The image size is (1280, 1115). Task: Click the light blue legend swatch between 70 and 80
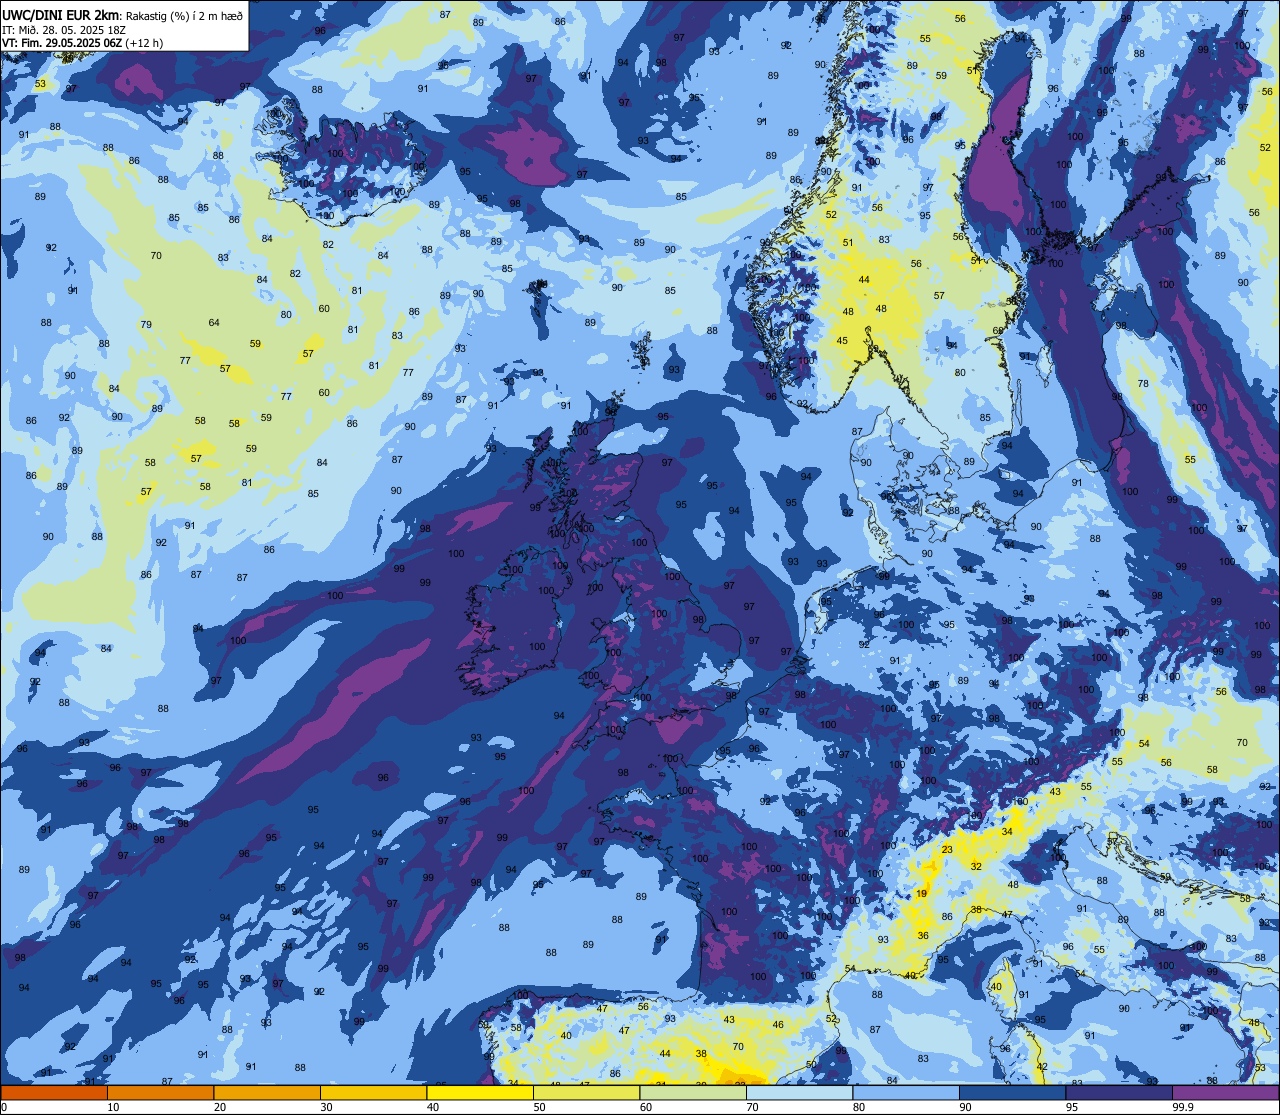(799, 1092)
